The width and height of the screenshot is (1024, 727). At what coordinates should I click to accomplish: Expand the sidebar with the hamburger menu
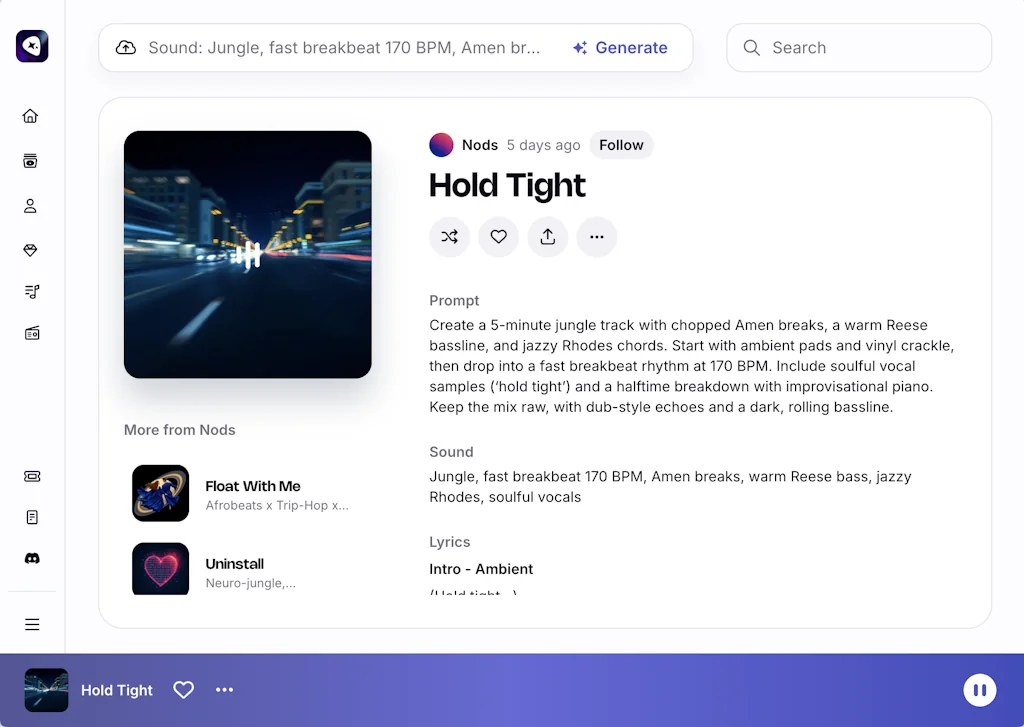tap(32, 625)
